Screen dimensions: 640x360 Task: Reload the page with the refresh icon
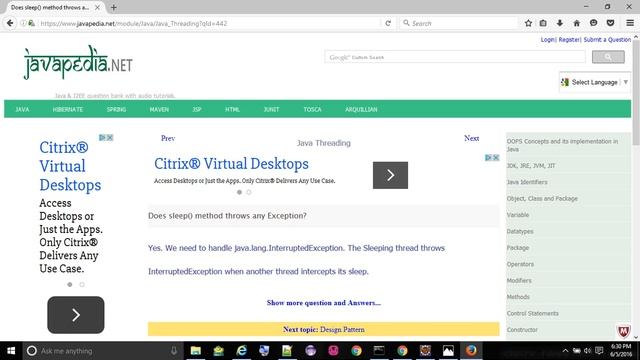pyautogui.click(x=388, y=23)
